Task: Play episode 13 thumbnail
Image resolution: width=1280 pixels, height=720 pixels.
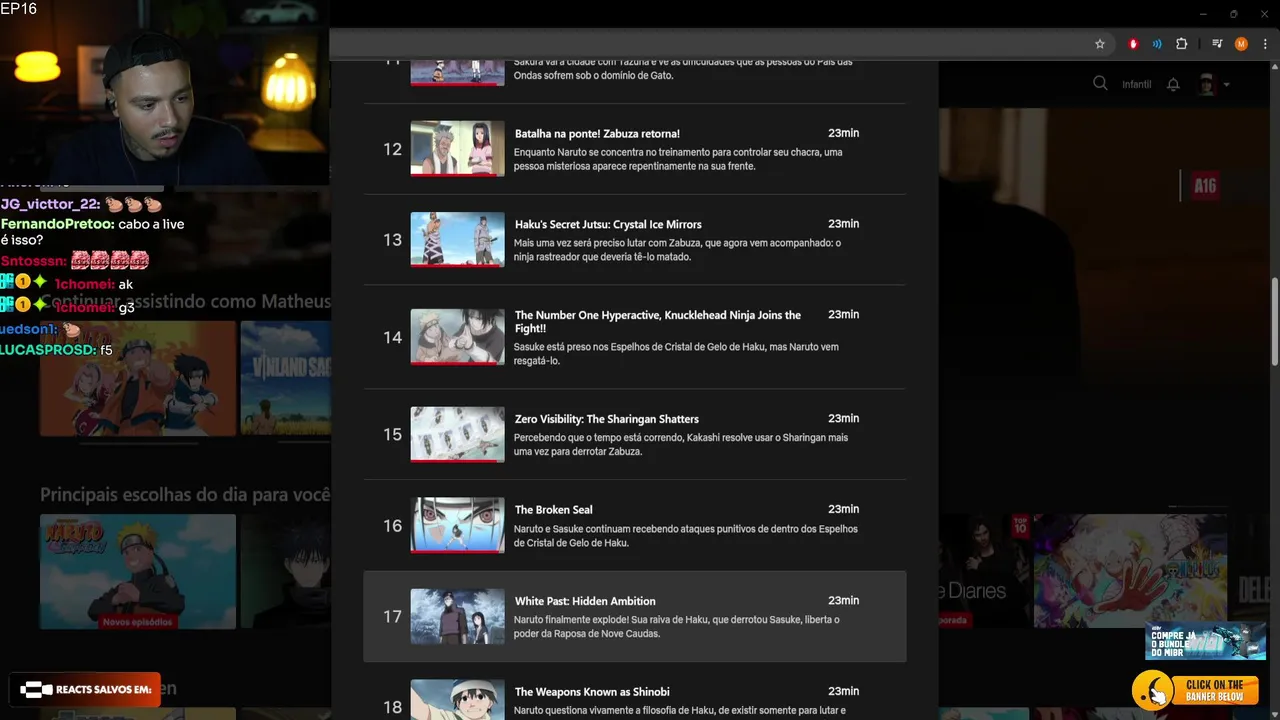Action: point(457,240)
